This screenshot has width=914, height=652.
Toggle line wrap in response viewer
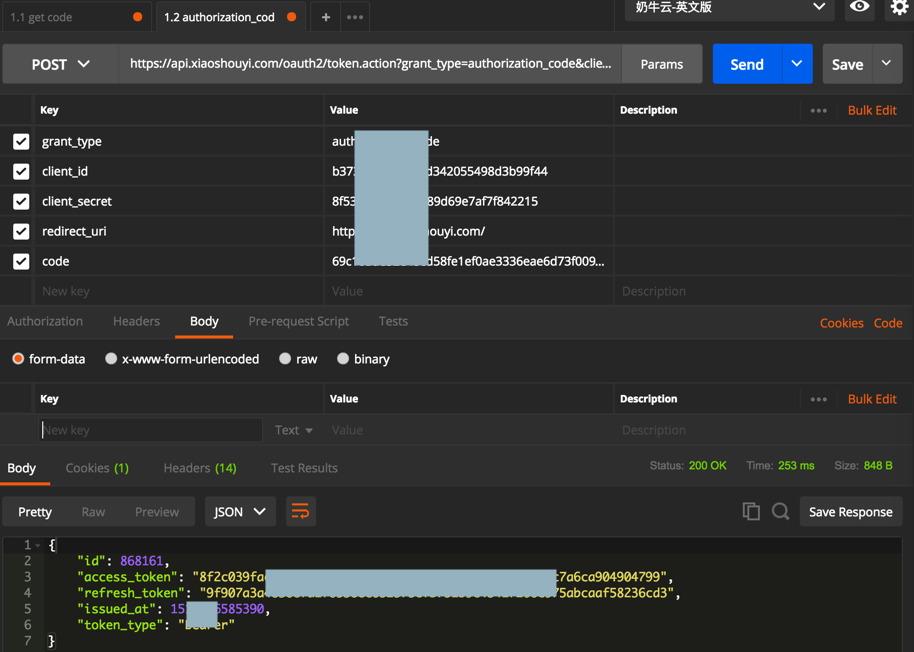[300, 511]
